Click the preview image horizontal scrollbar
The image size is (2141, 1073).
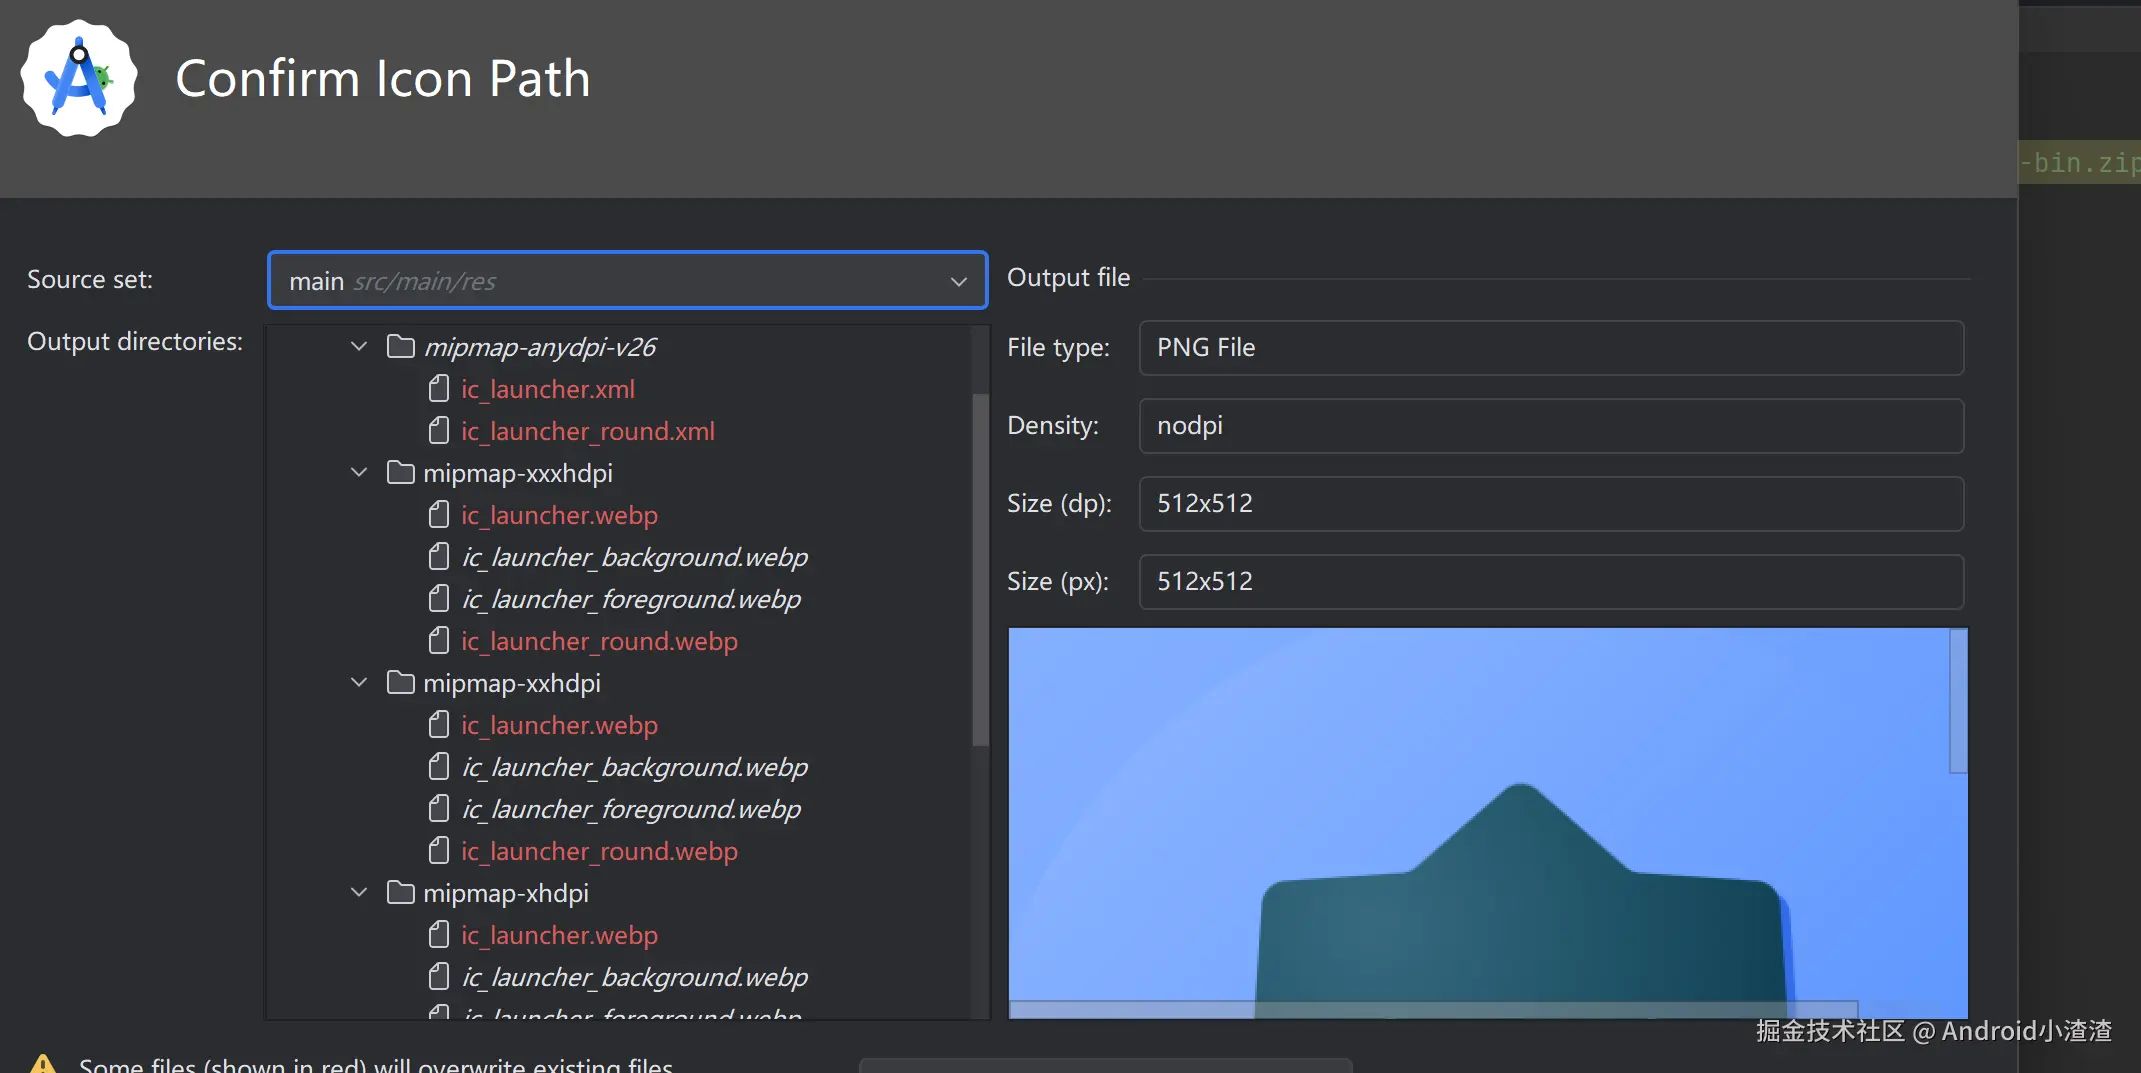pos(1433,1009)
